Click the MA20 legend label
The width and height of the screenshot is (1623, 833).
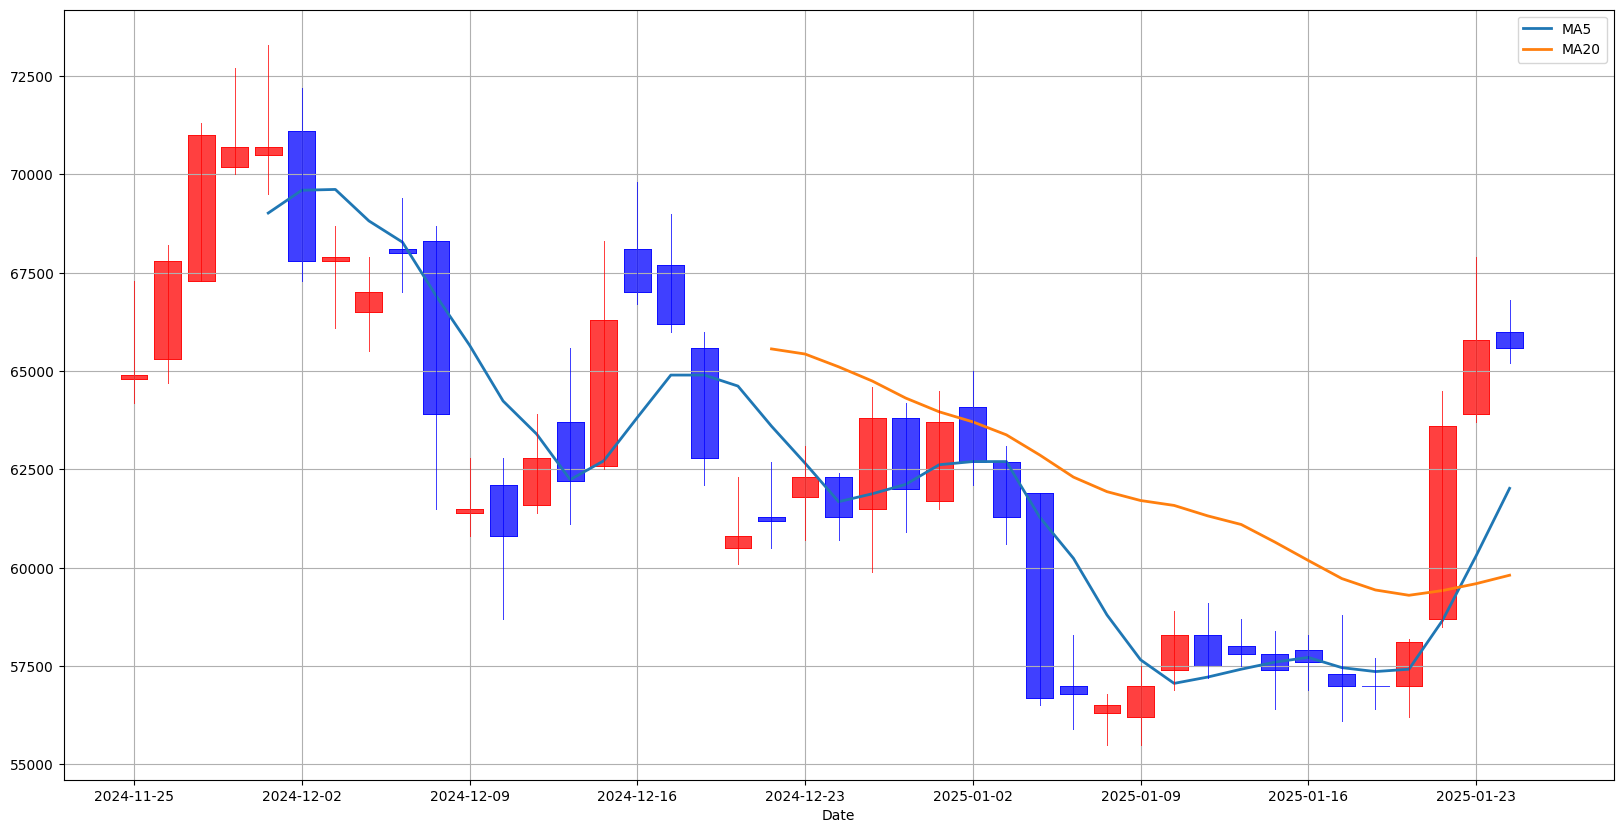pyautogui.click(x=1580, y=50)
